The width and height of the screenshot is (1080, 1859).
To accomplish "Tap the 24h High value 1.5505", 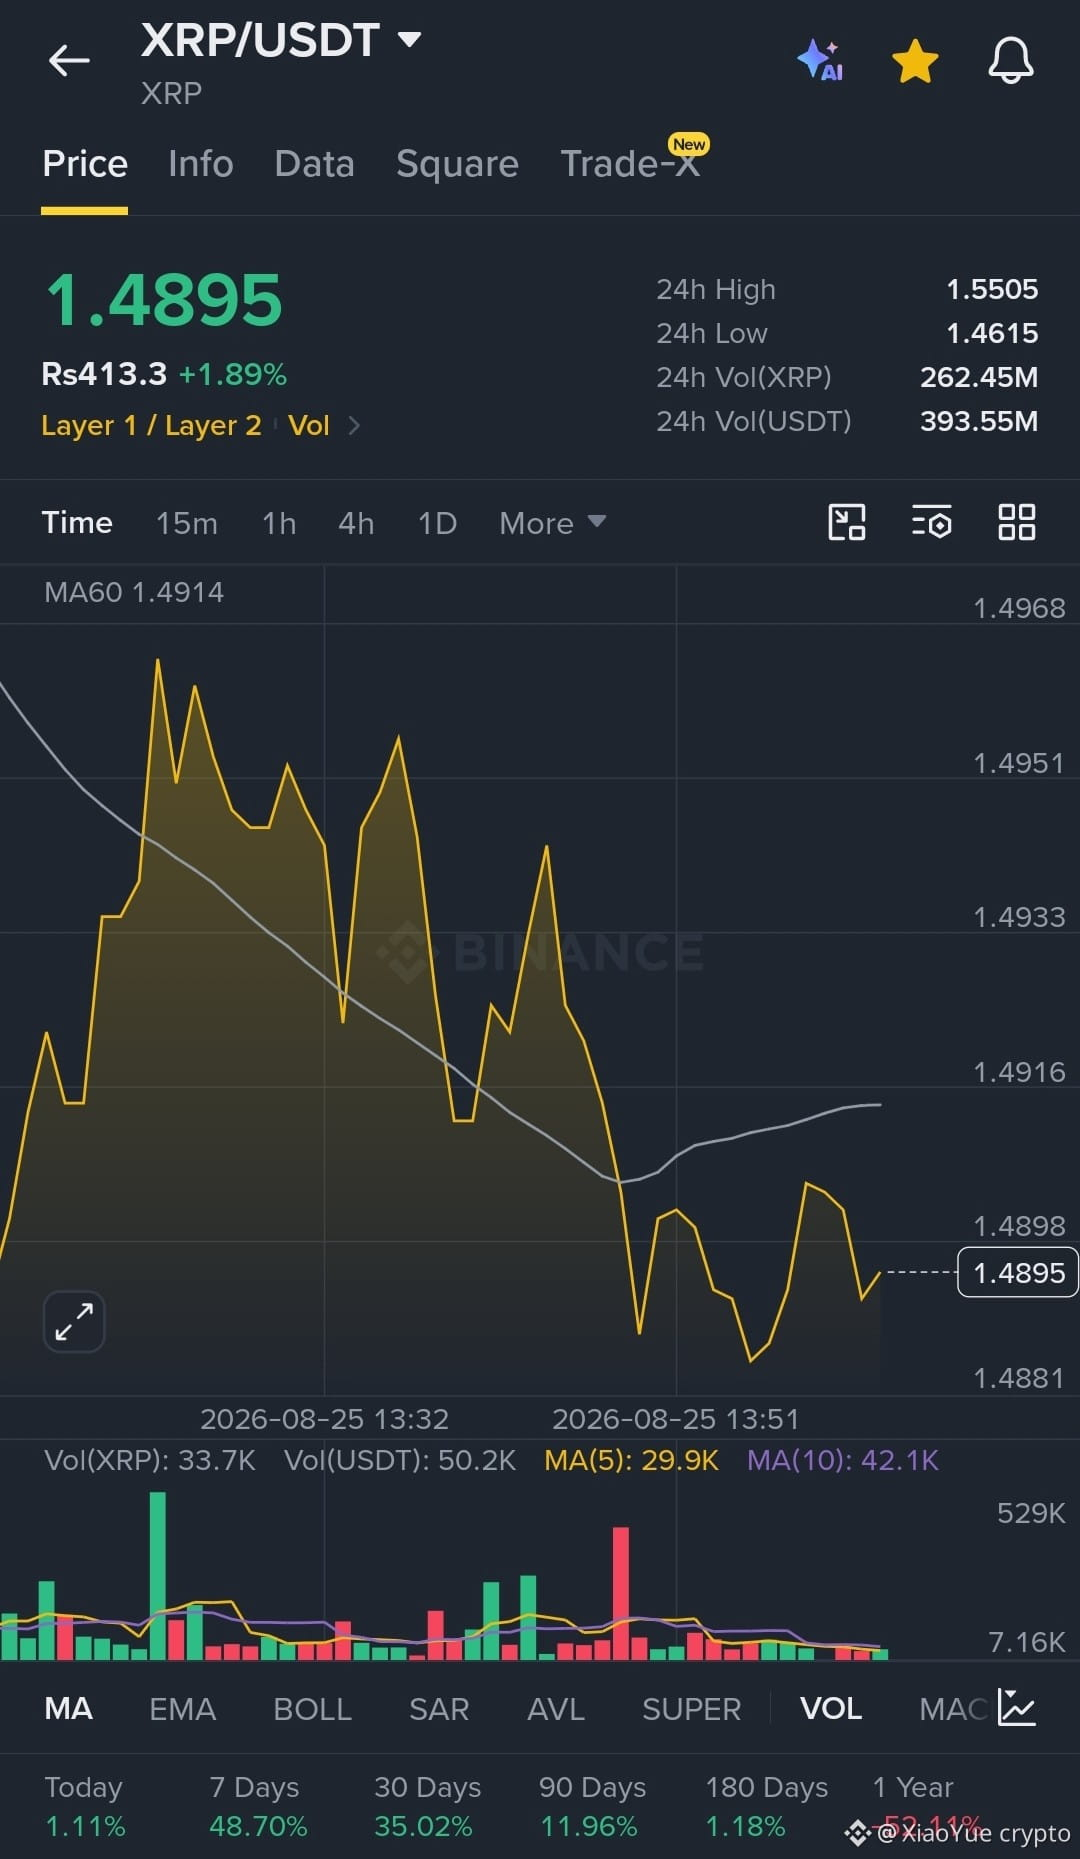I will 992,290.
